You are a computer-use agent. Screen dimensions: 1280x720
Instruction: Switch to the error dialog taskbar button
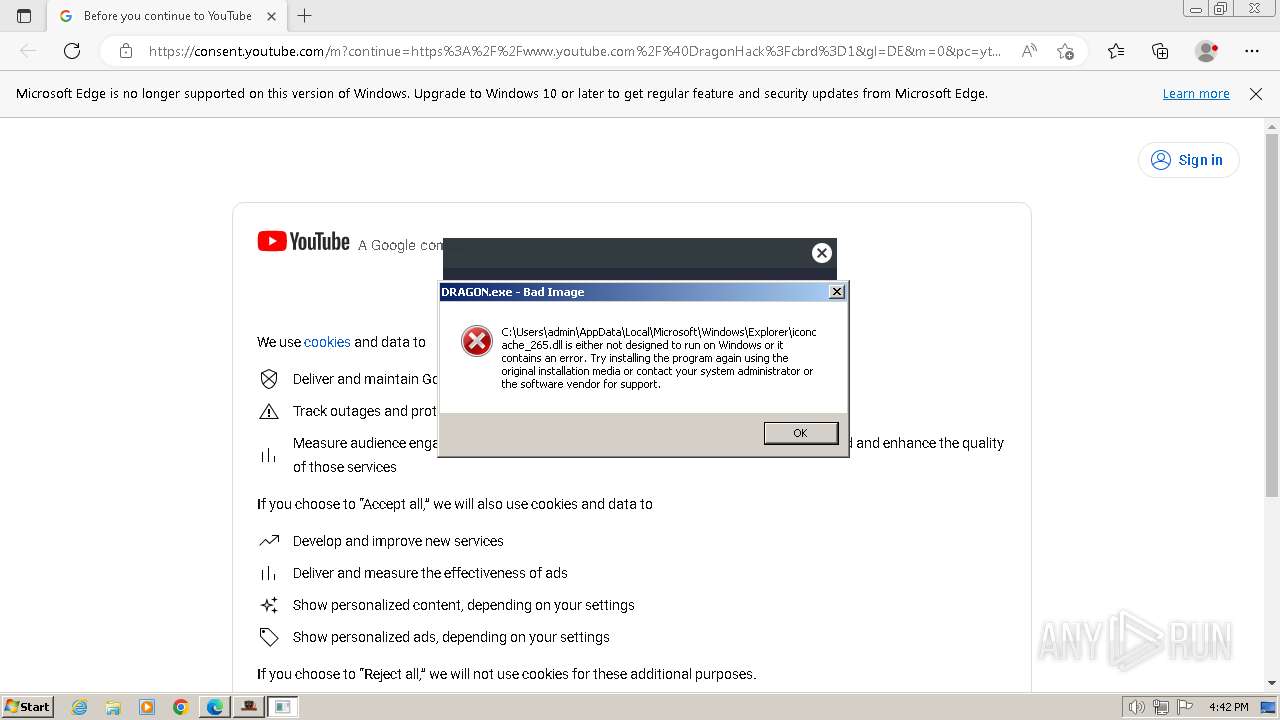coord(283,707)
